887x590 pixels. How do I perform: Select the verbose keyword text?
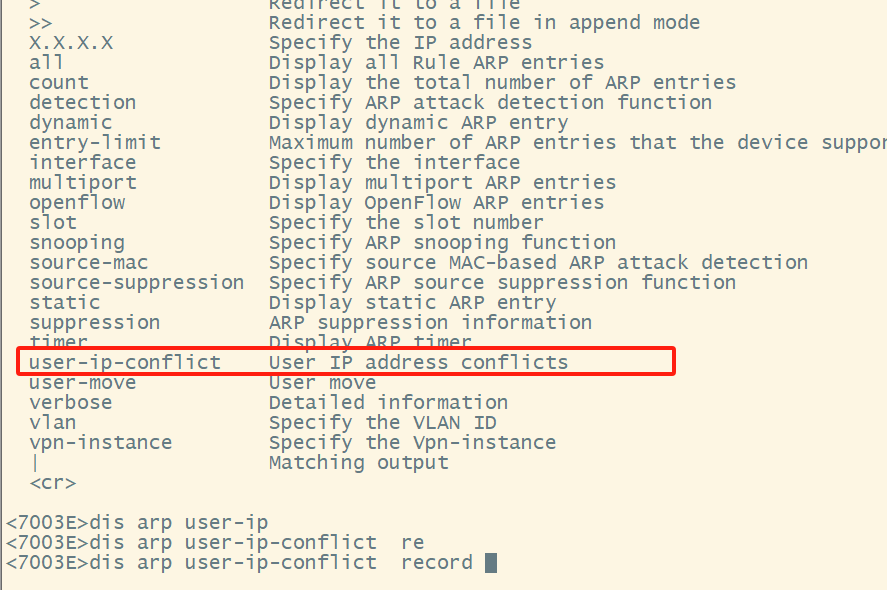[70, 402]
